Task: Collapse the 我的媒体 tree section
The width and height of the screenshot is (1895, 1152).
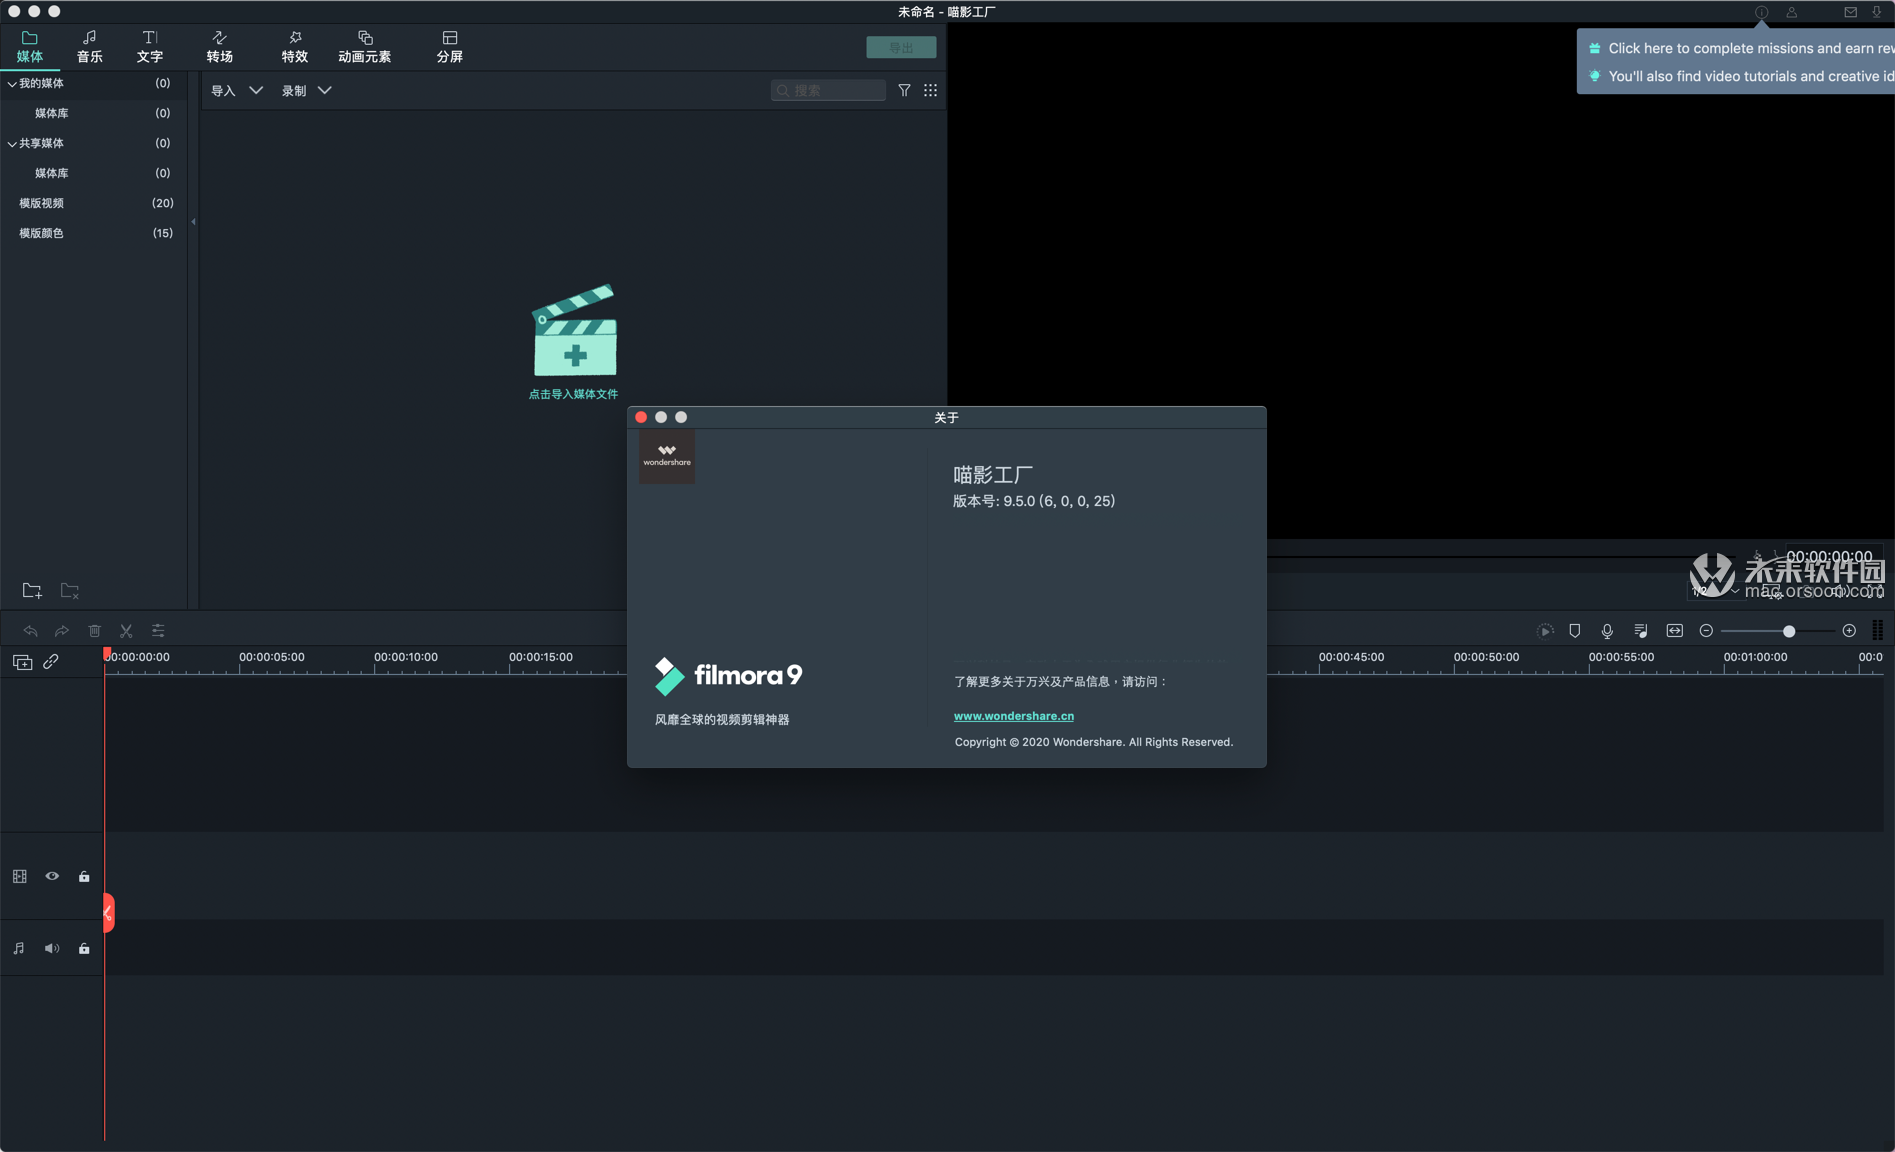Action: coord(12,84)
